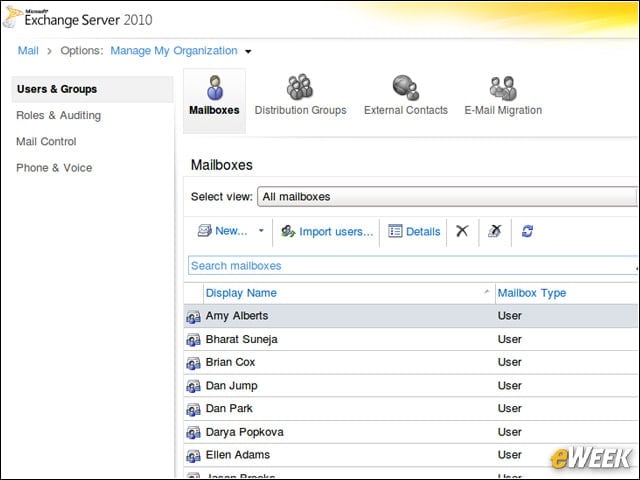This screenshot has width=640, height=480.
Task: Open Phone & Voice section
Action: click(x=54, y=168)
